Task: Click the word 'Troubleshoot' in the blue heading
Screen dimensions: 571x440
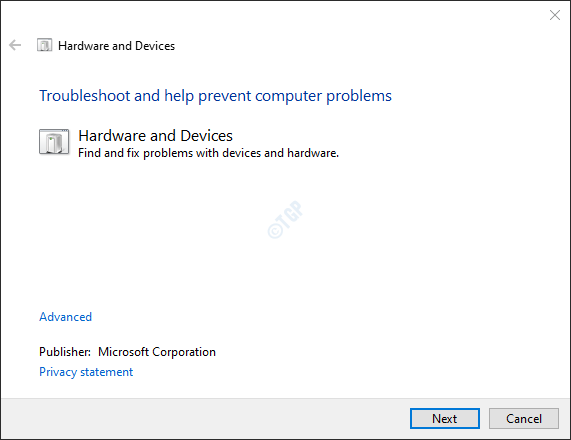Action: click(84, 96)
